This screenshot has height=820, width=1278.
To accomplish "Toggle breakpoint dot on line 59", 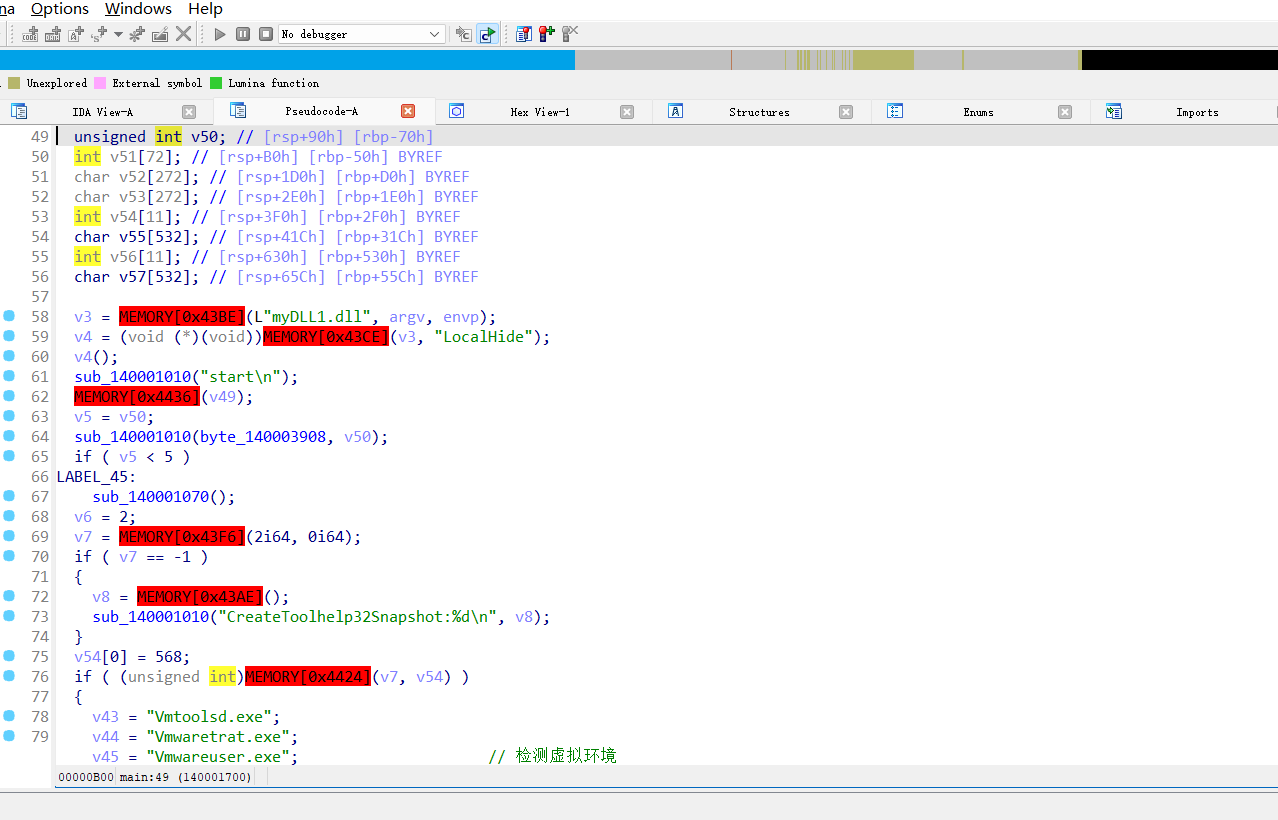I will tap(9, 336).
